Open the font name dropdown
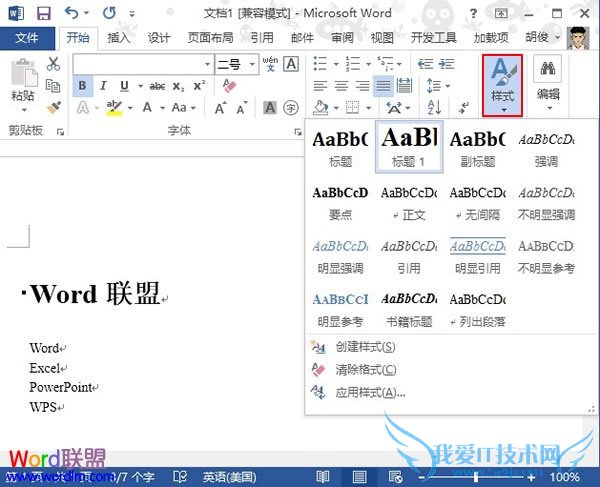 tap(207, 64)
